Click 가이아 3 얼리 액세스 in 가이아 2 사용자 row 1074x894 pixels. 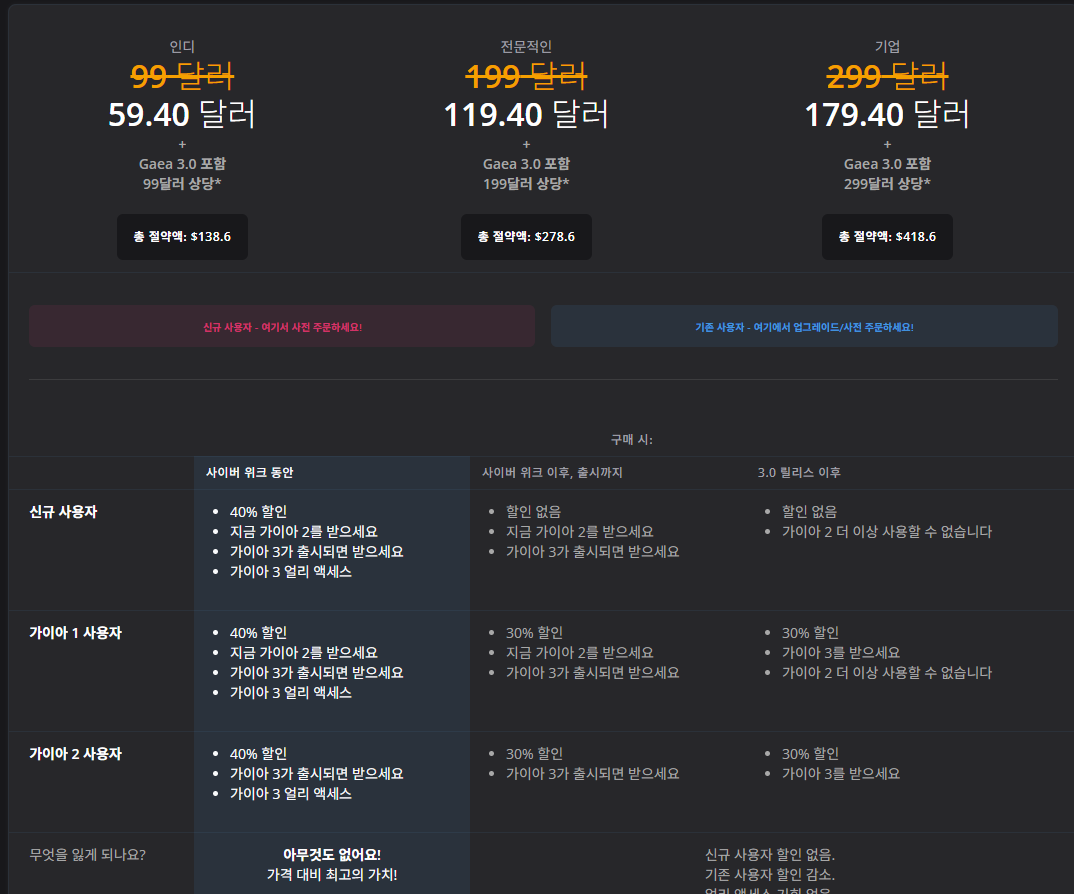pyautogui.click(x=291, y=793)
